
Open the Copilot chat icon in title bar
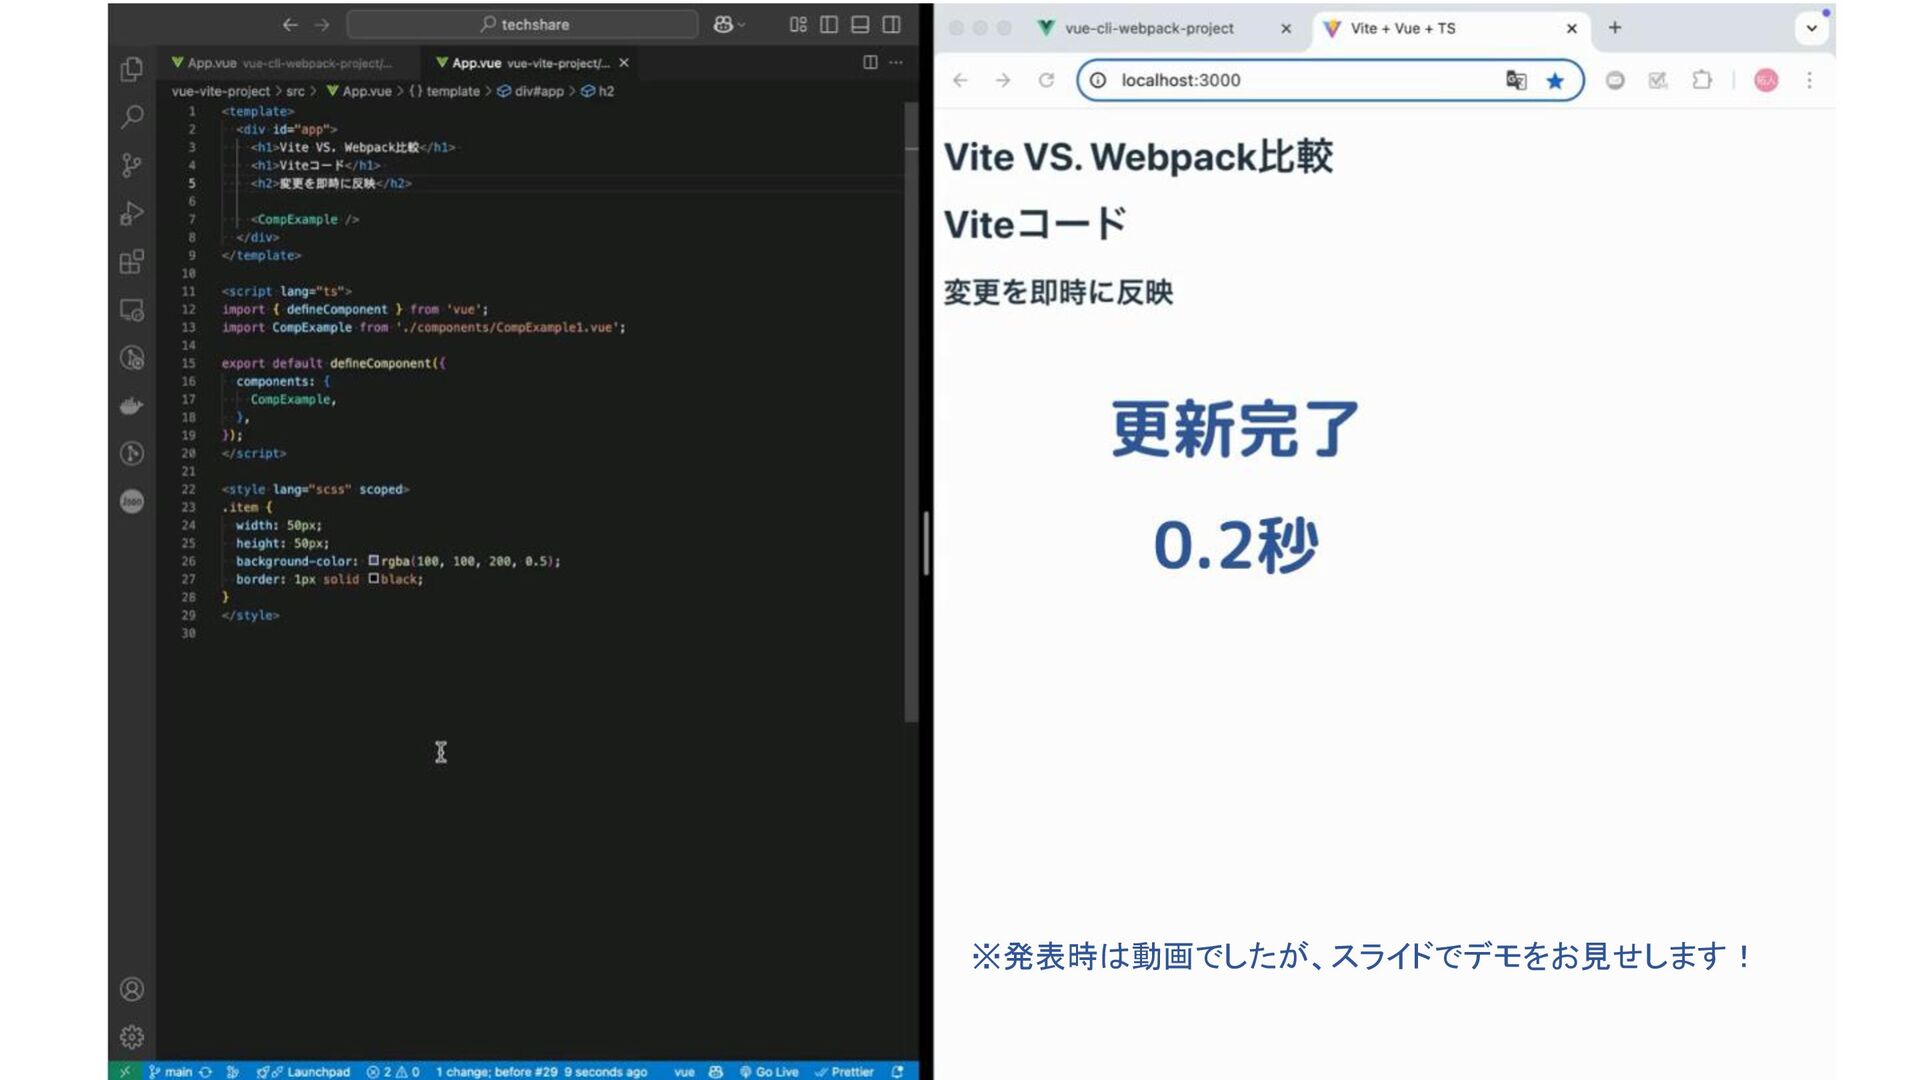point(723,24)
